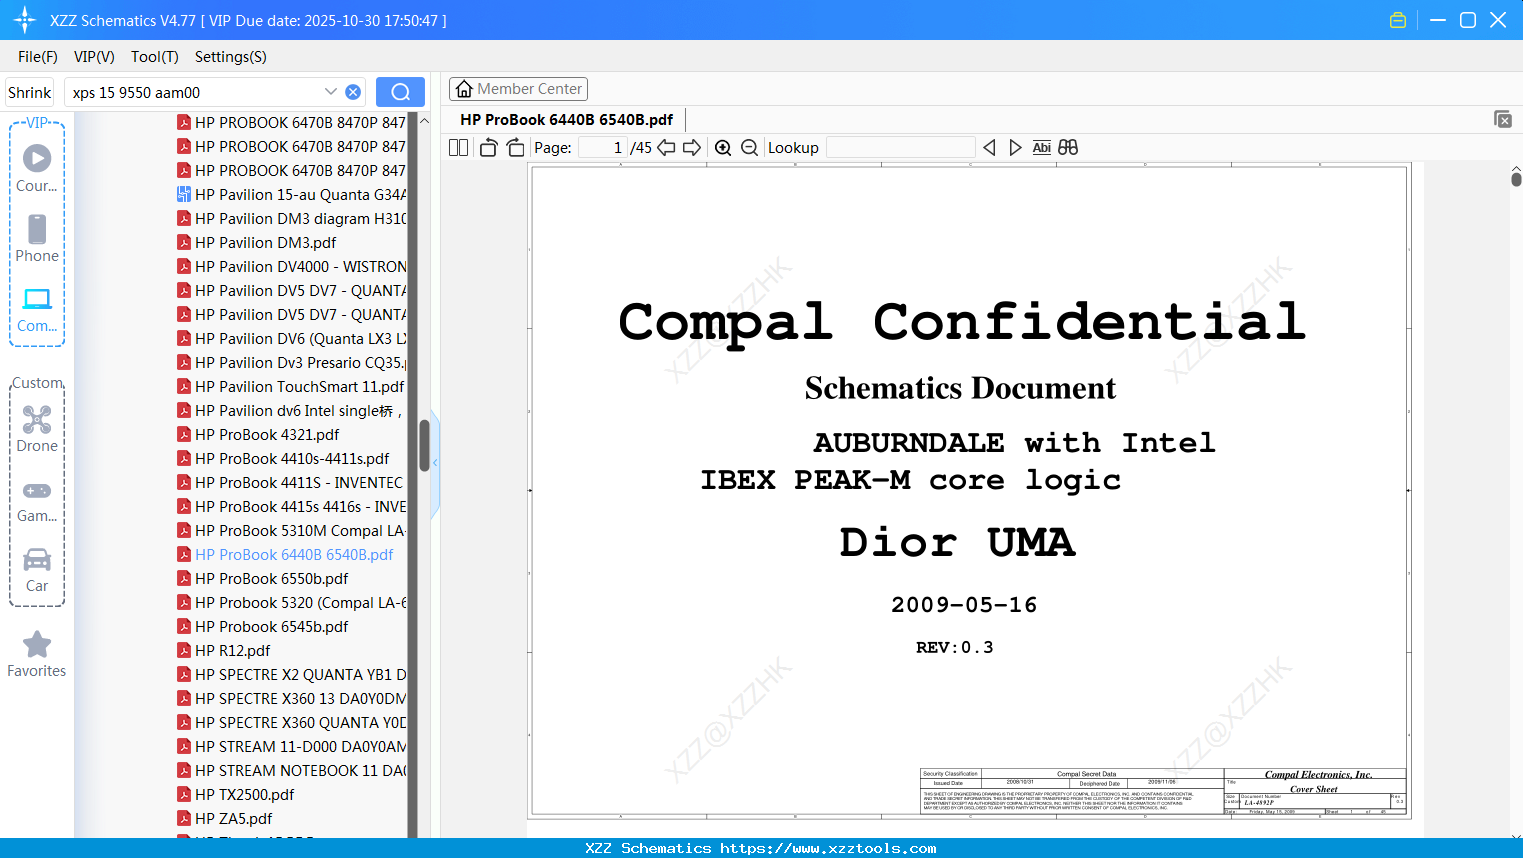The height and width of the screenshot is (858, 1523).
Task: Click the document viewer scrollbar thumb
Action: pos(1516,179)
